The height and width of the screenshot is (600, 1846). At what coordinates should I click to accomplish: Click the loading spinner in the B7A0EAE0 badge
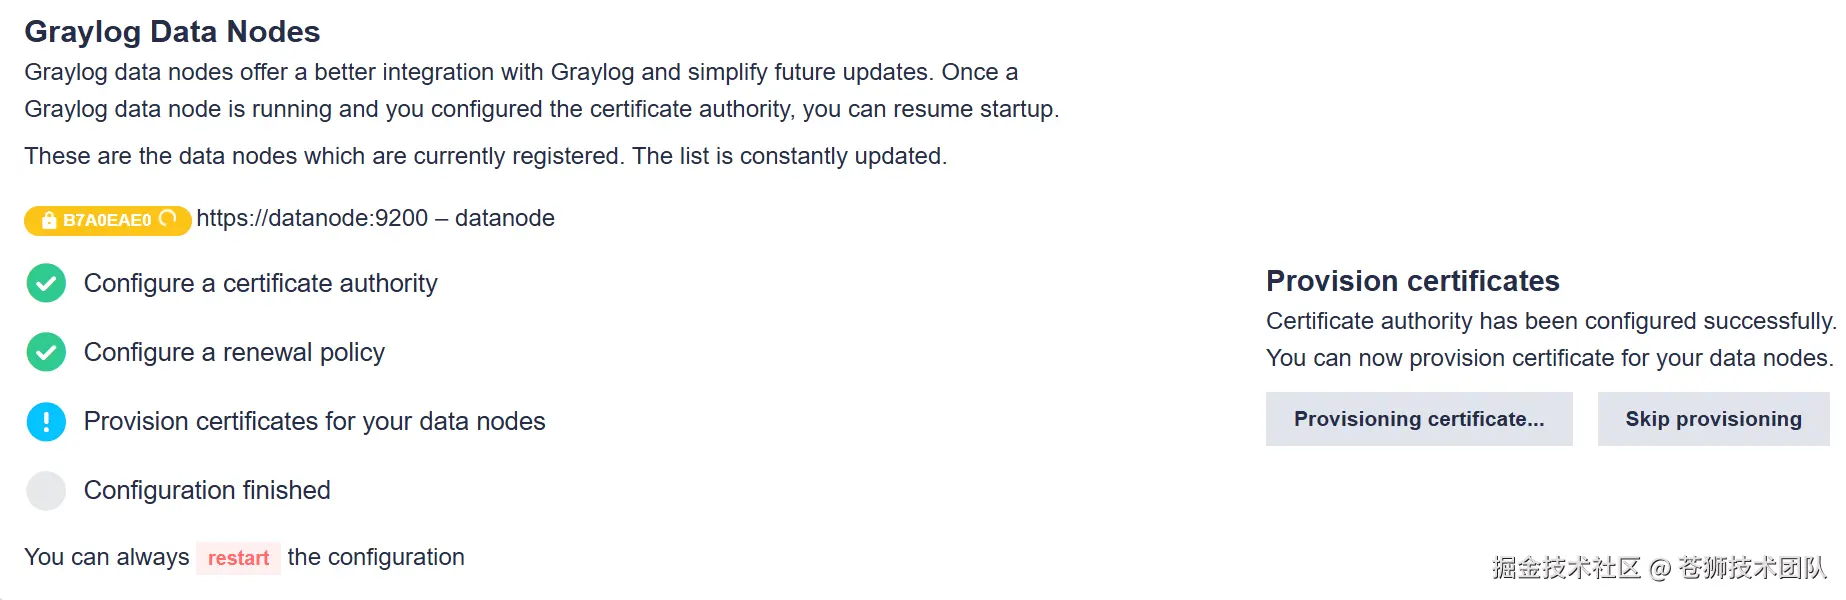(168, 218)
